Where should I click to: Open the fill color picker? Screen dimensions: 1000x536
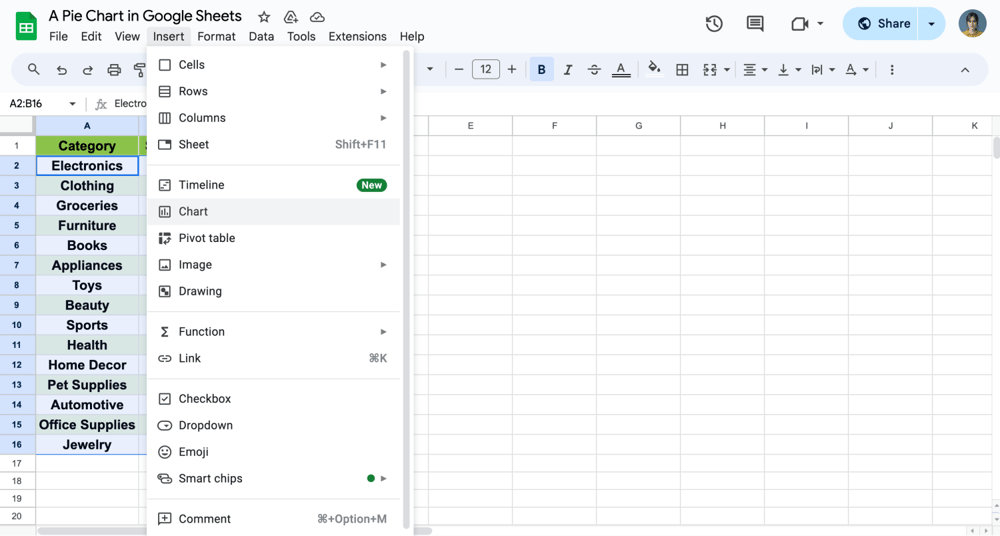(x=654, y=70)
